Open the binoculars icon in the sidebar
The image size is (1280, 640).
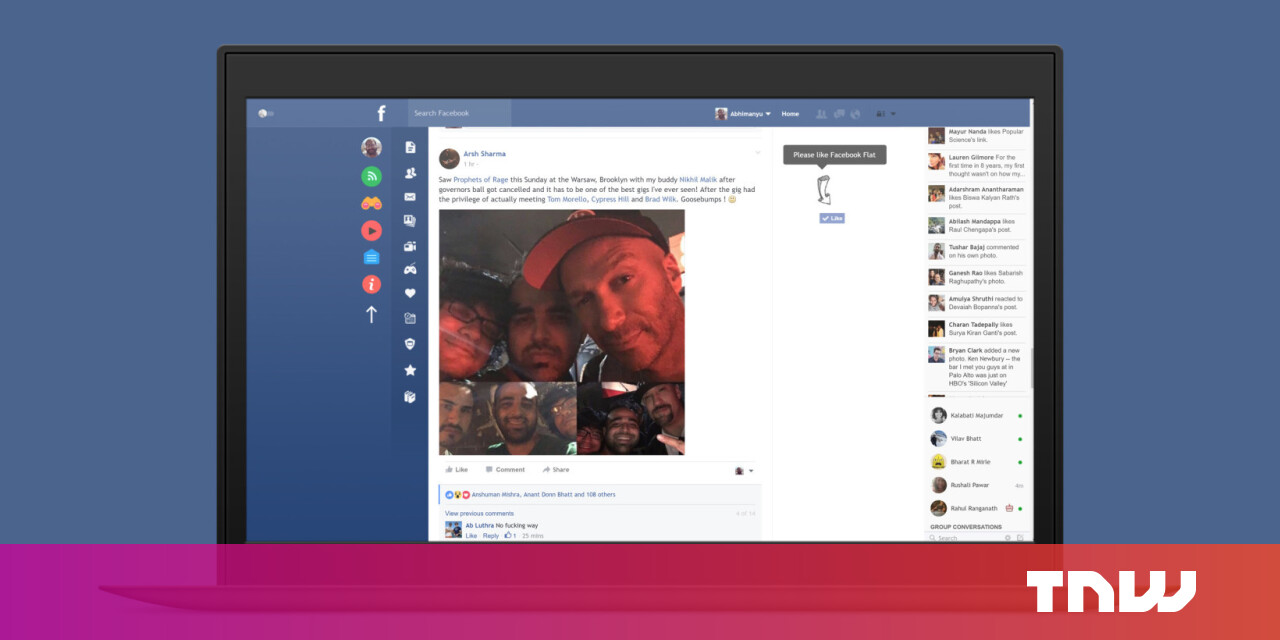click(x=371, y=203)
